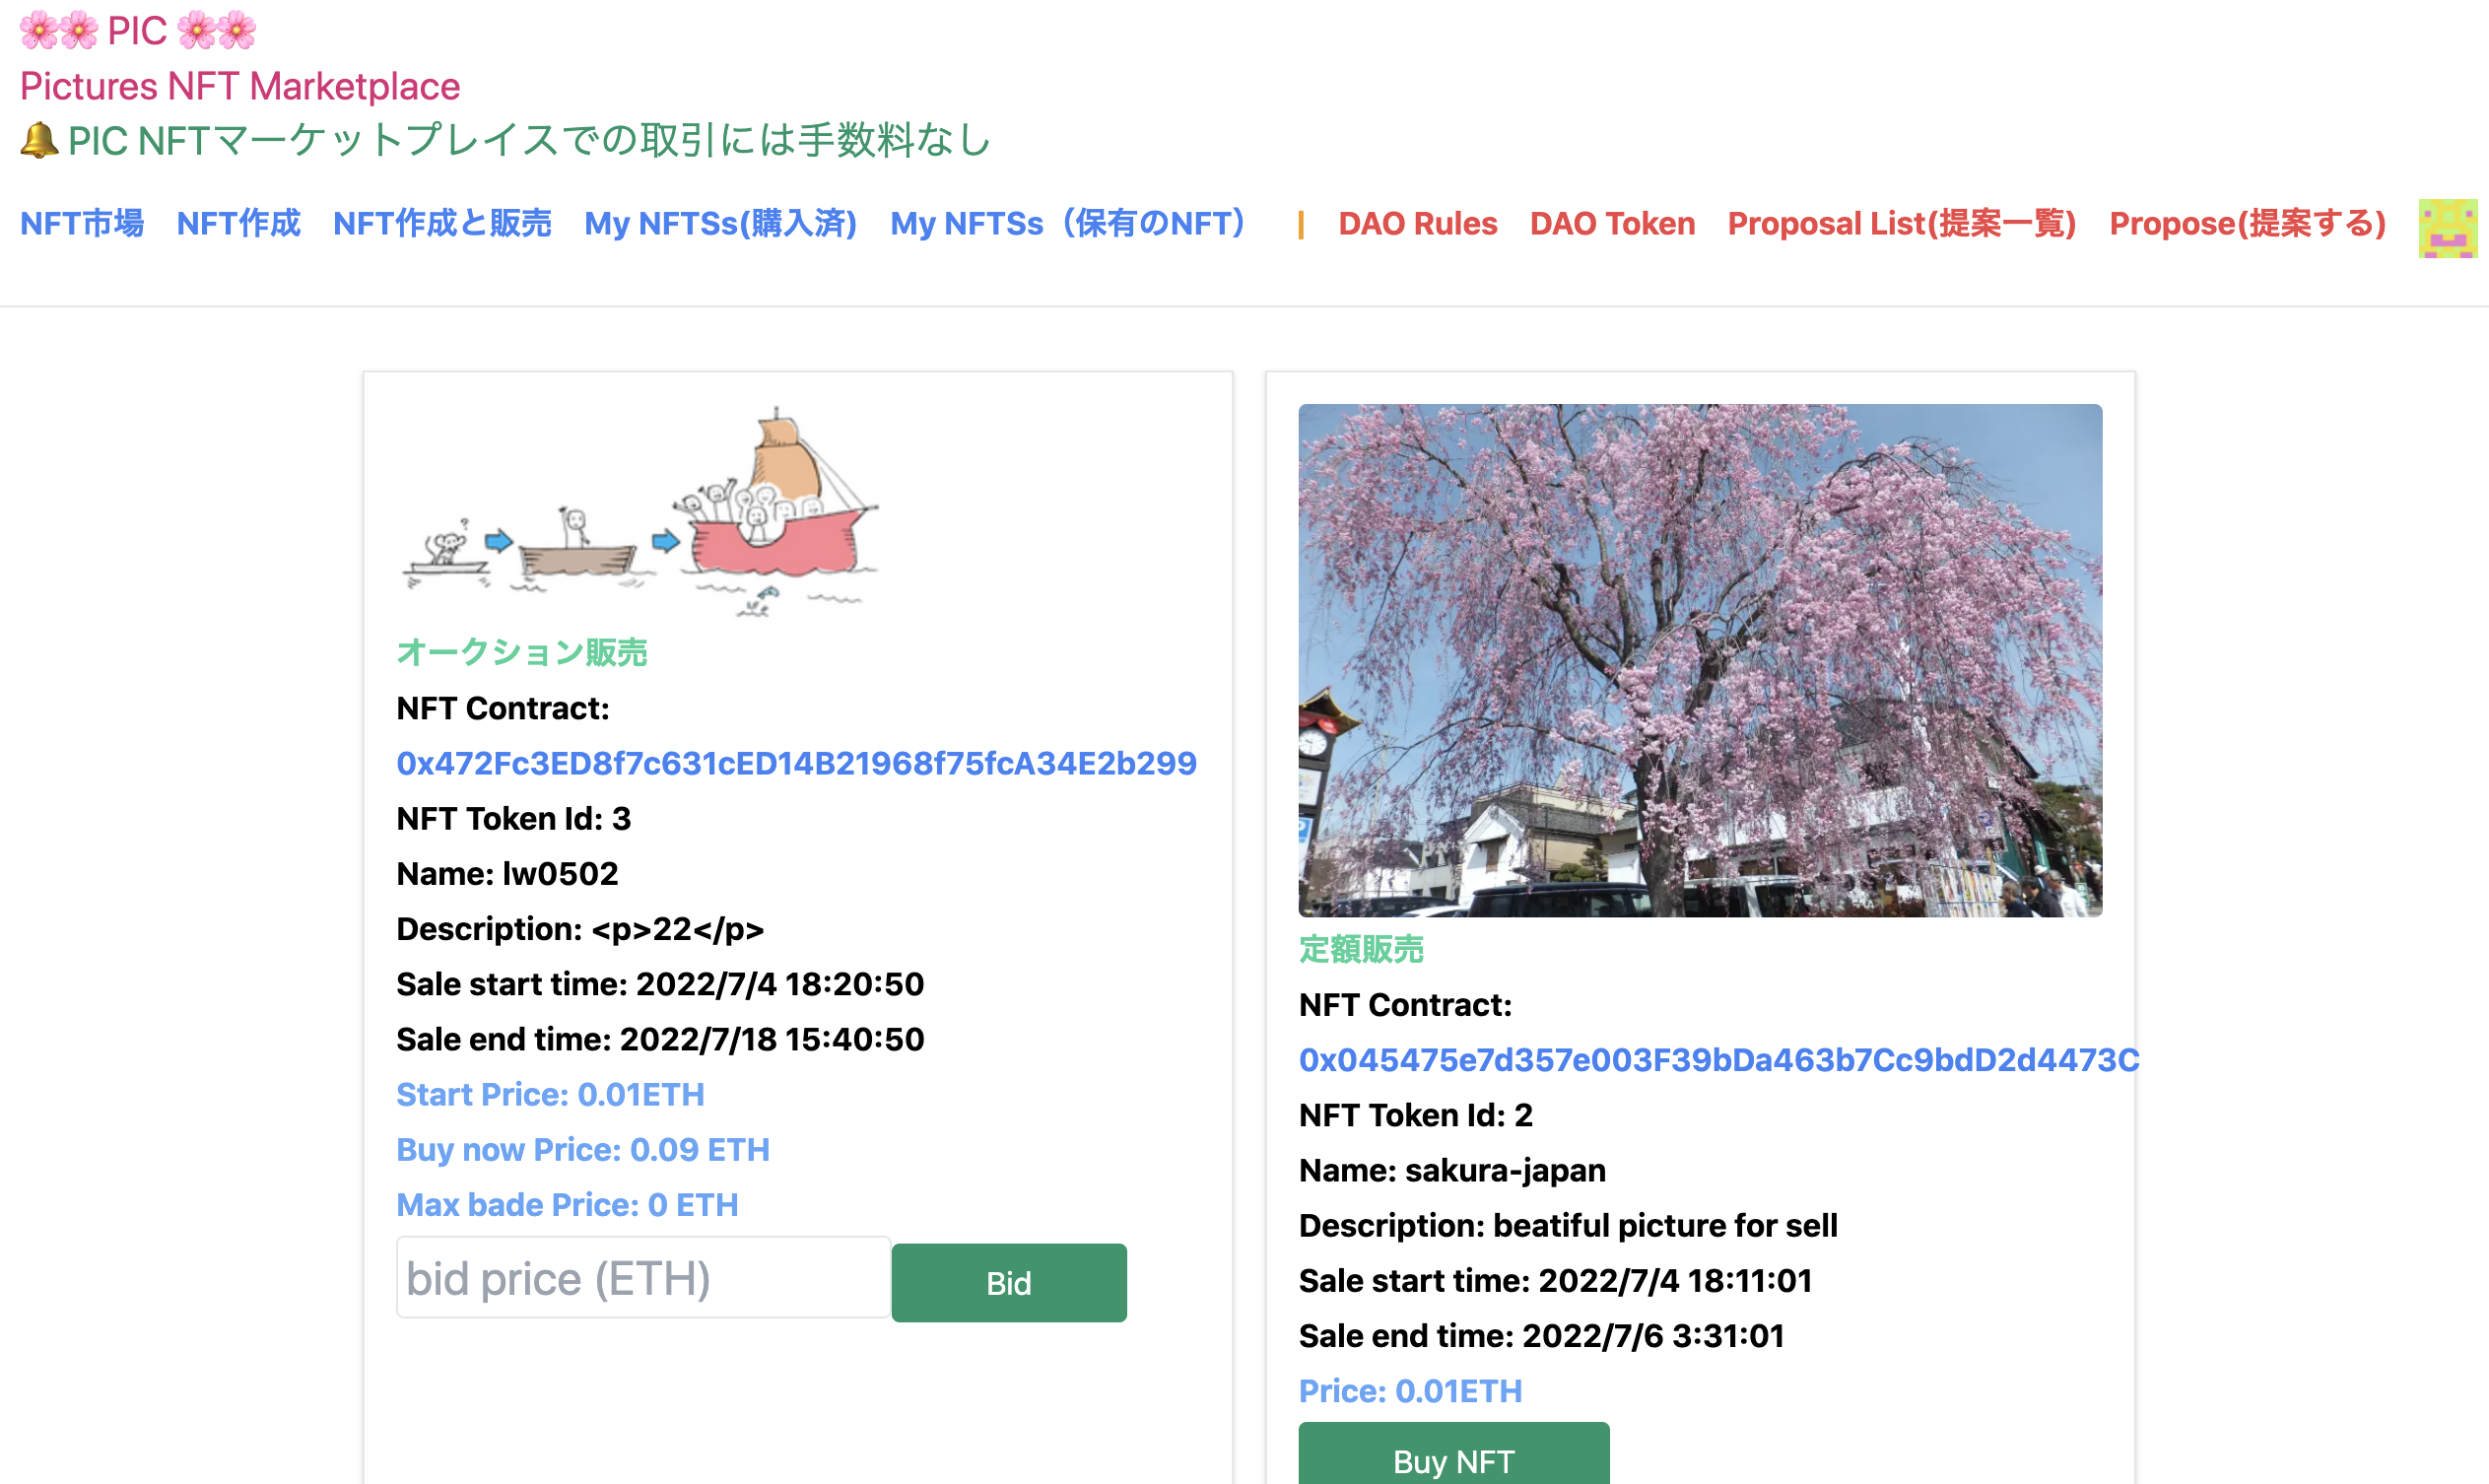This screenshot has width=2489, height=1484.
Task: Click Sale start time 2022/7/4 18:20:50
Action: coord(660,984)
